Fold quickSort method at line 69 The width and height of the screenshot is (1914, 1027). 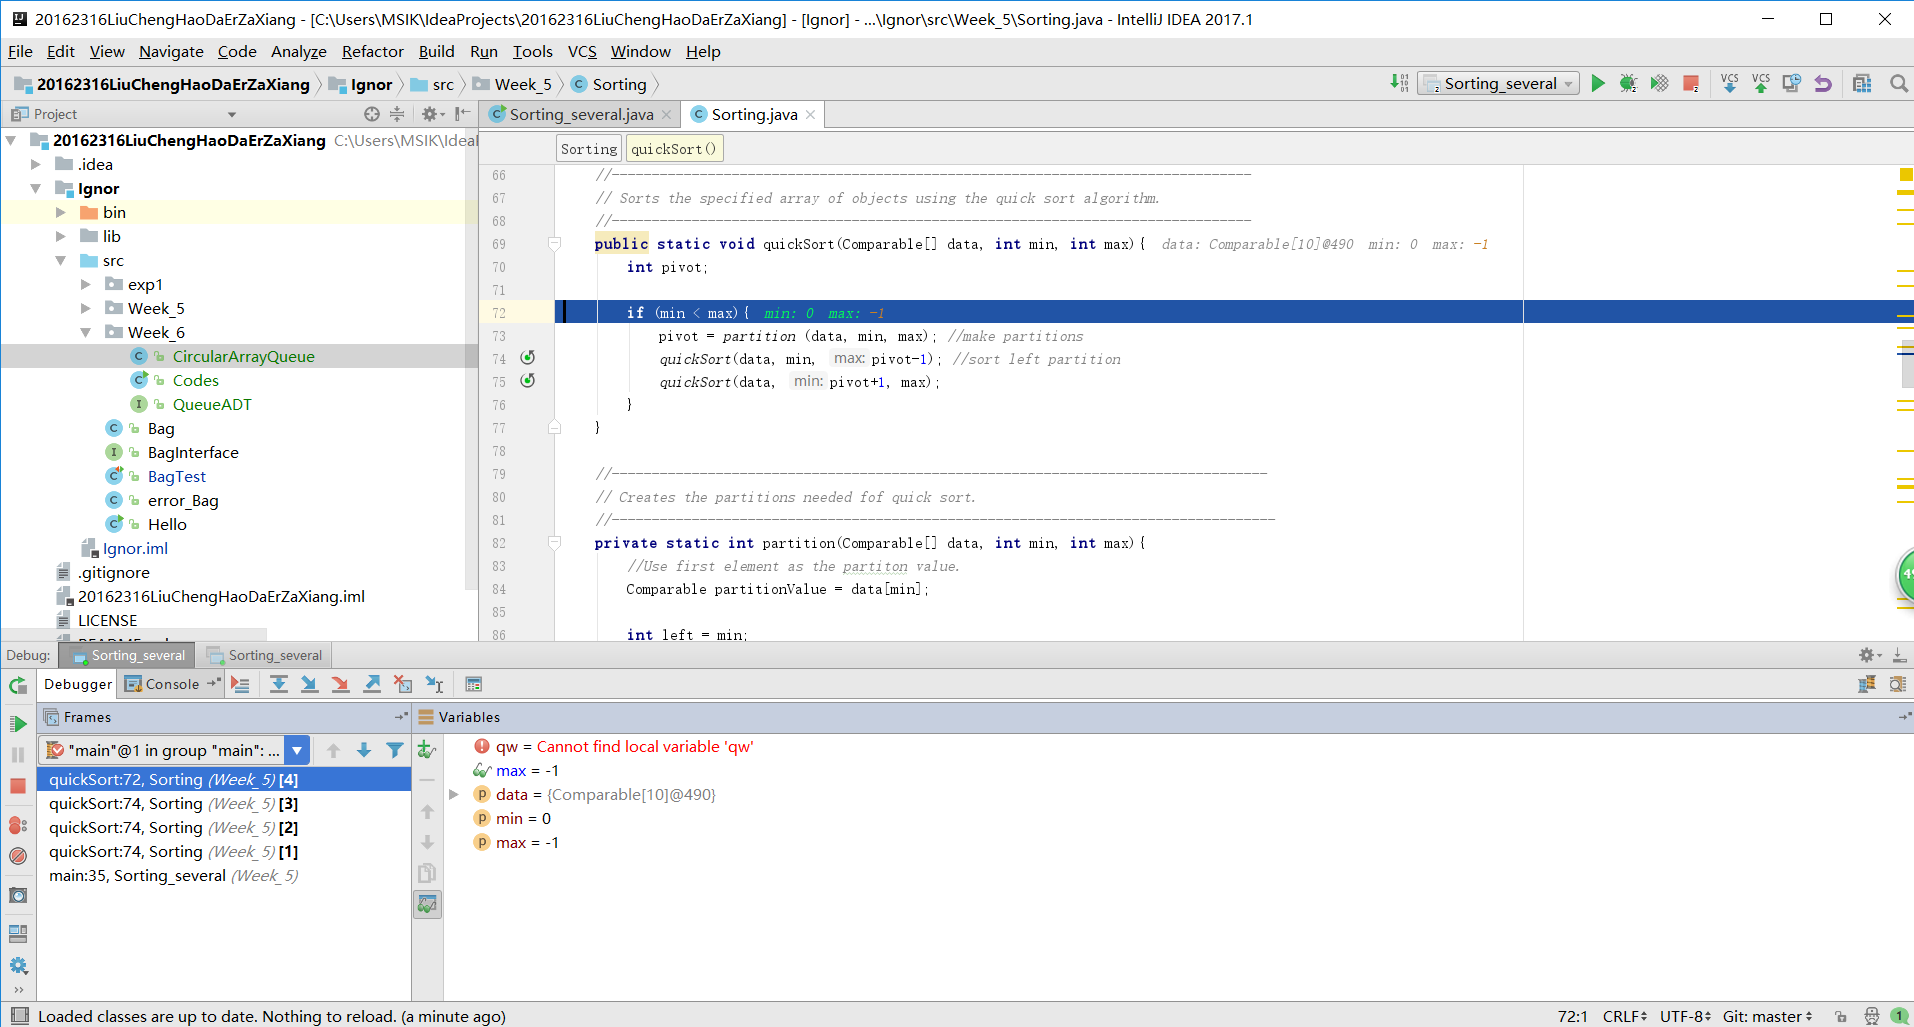pyautogui.click(x=554, y=243)
